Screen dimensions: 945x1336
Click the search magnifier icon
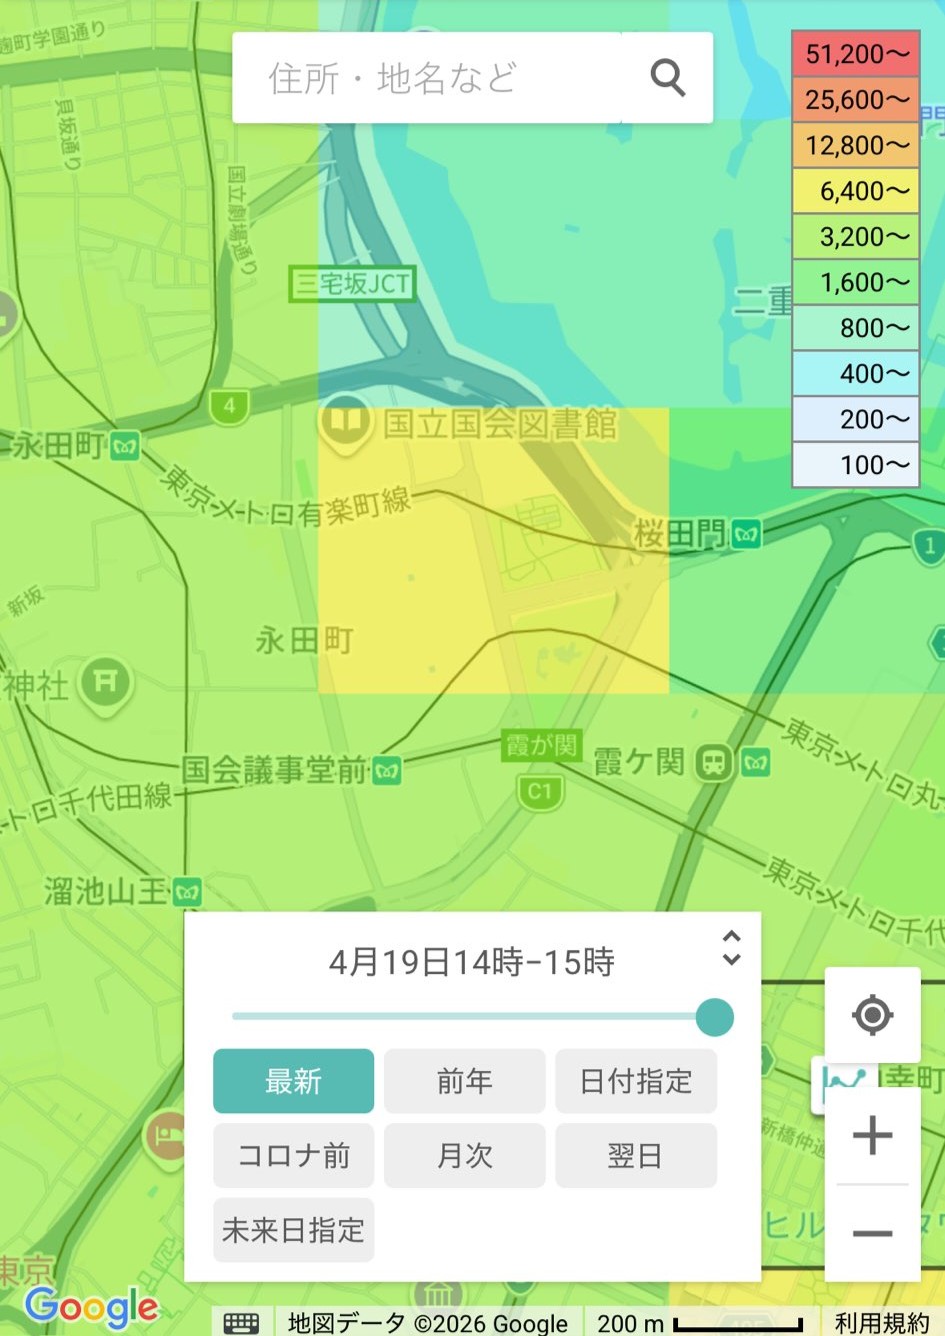tap(667, 77)
